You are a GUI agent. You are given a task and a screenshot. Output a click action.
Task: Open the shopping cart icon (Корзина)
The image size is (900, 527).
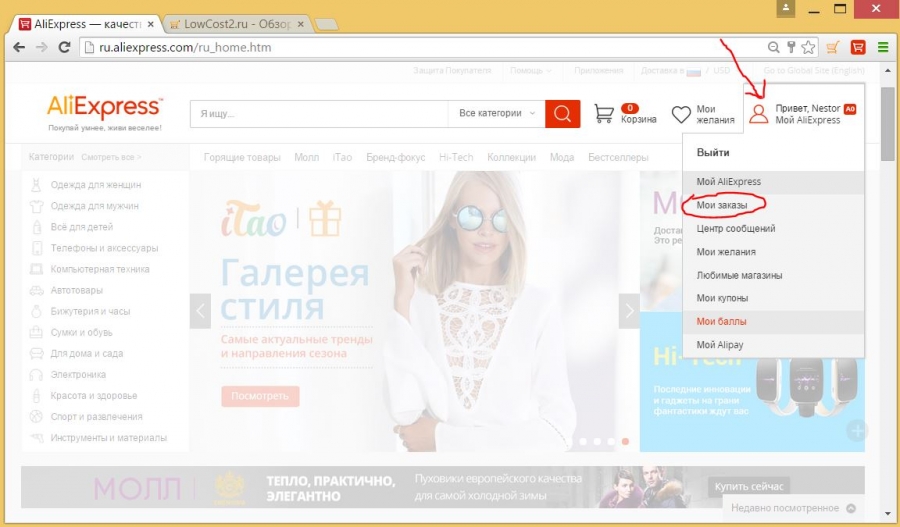(x=604, y=114)
